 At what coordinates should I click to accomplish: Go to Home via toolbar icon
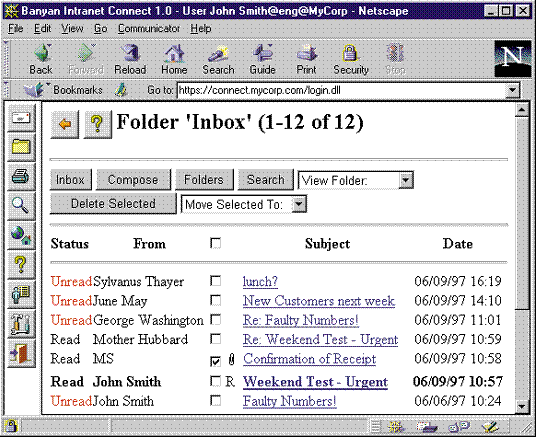click(174, 59)
